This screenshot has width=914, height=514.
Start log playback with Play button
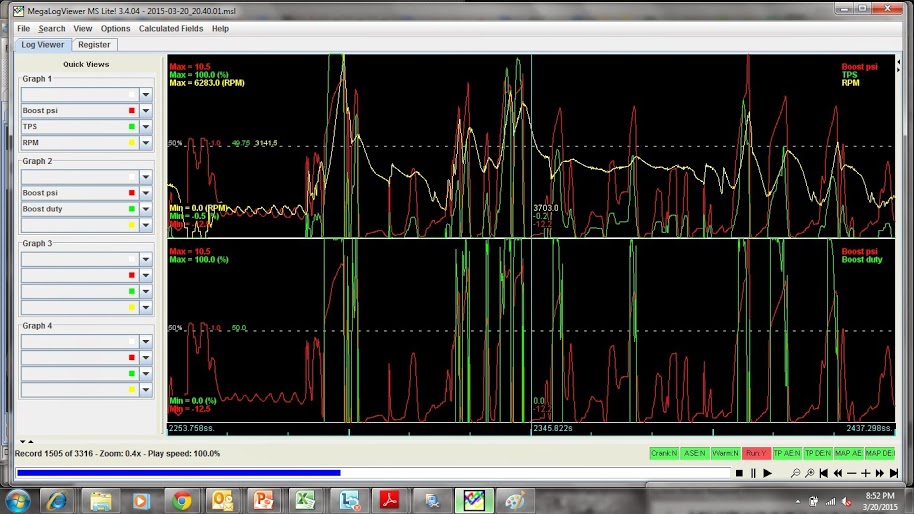point(767,473)
